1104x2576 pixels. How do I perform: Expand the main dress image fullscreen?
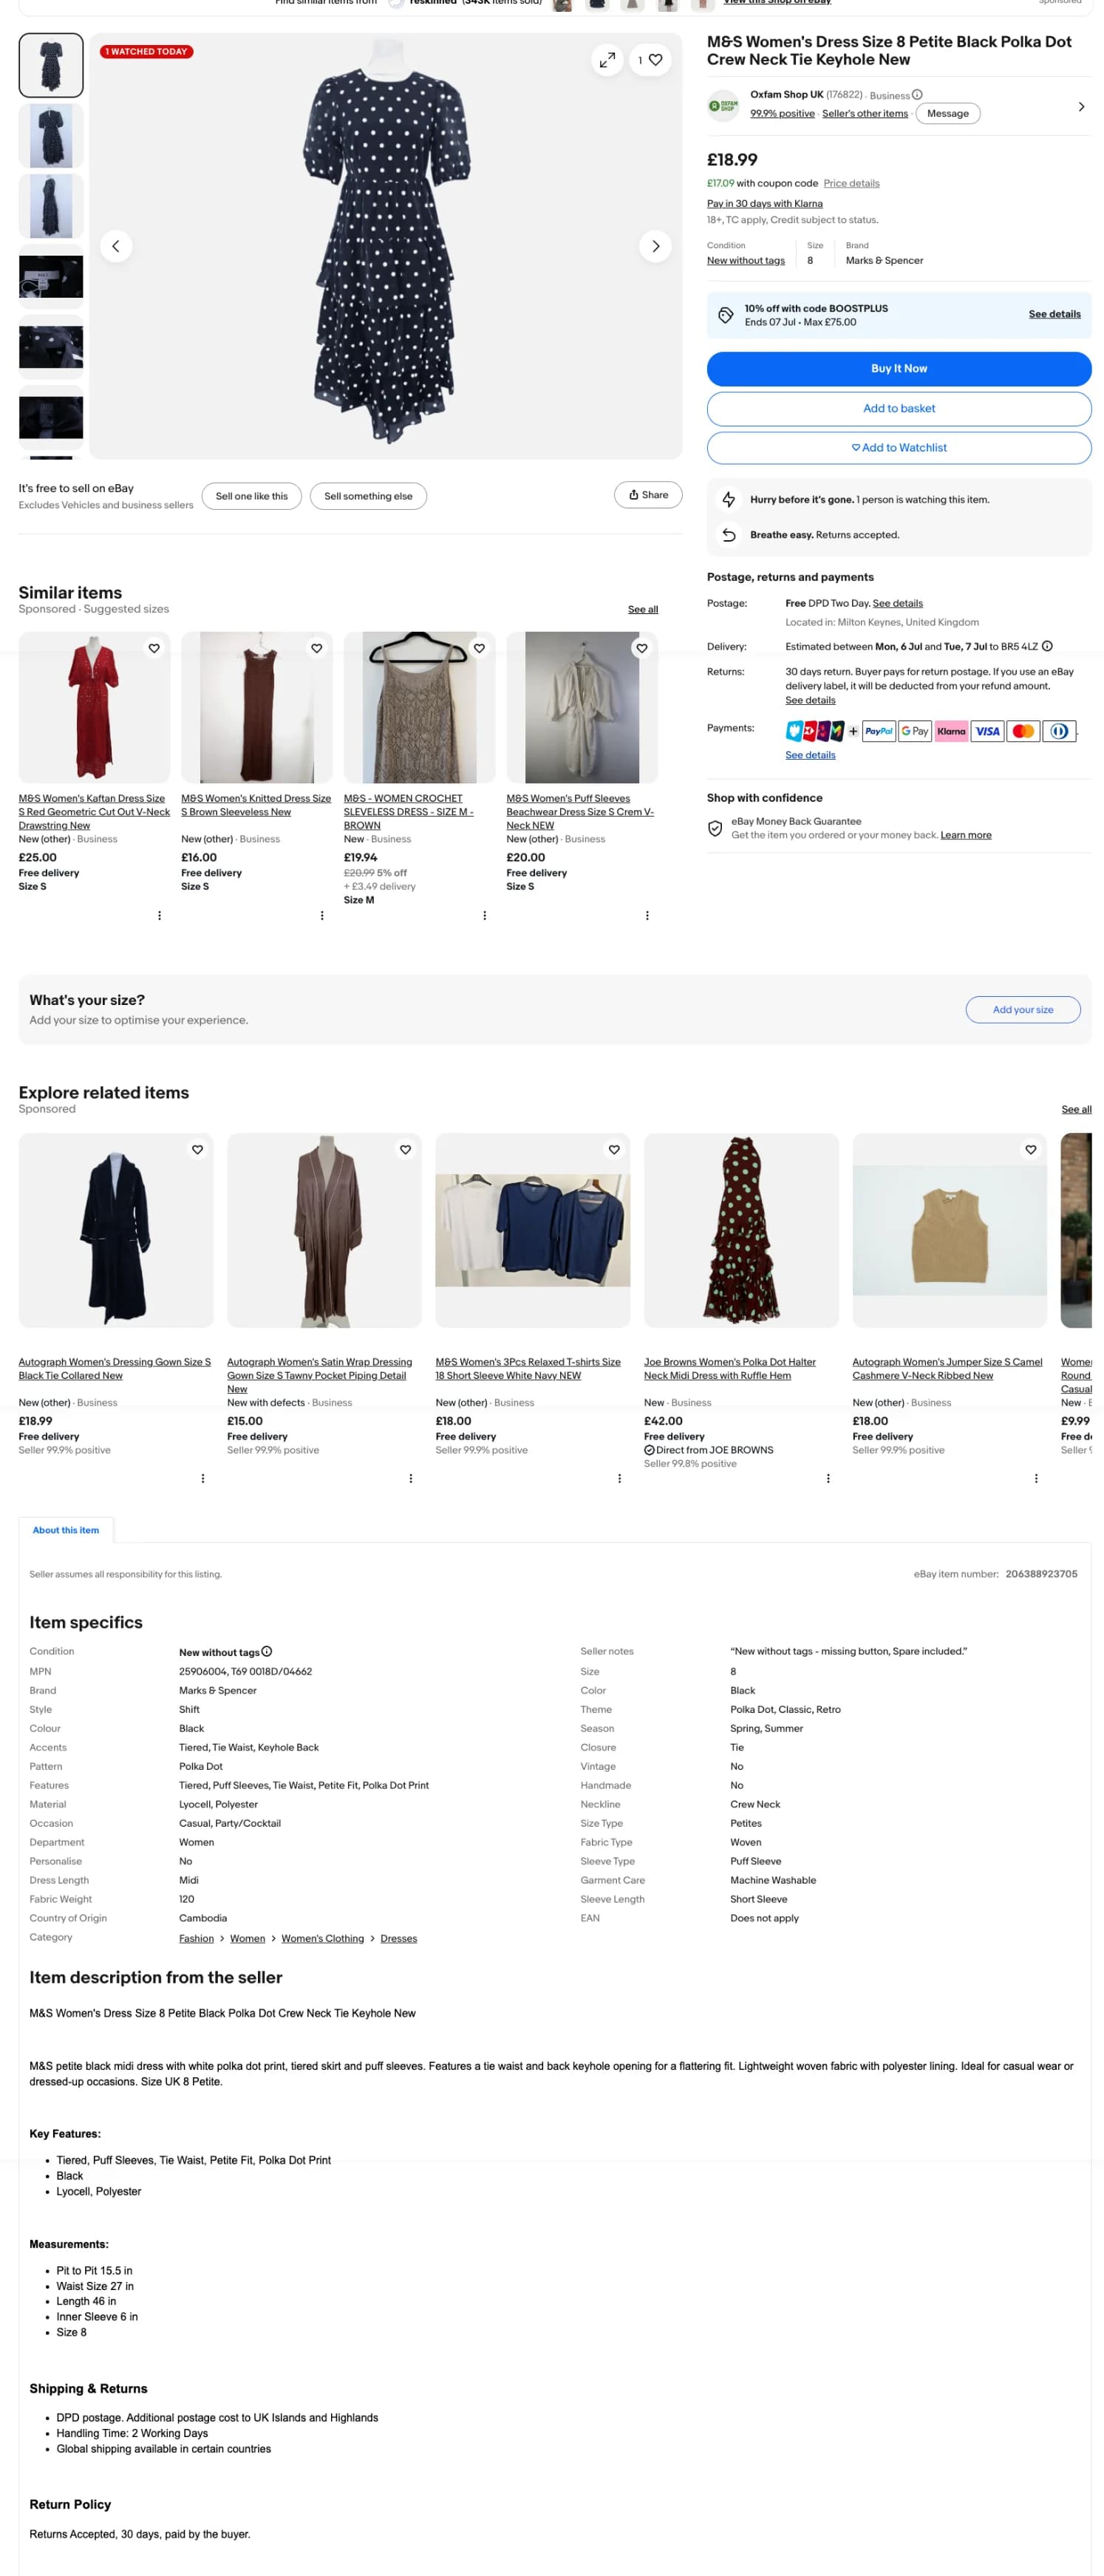(607, 60)
